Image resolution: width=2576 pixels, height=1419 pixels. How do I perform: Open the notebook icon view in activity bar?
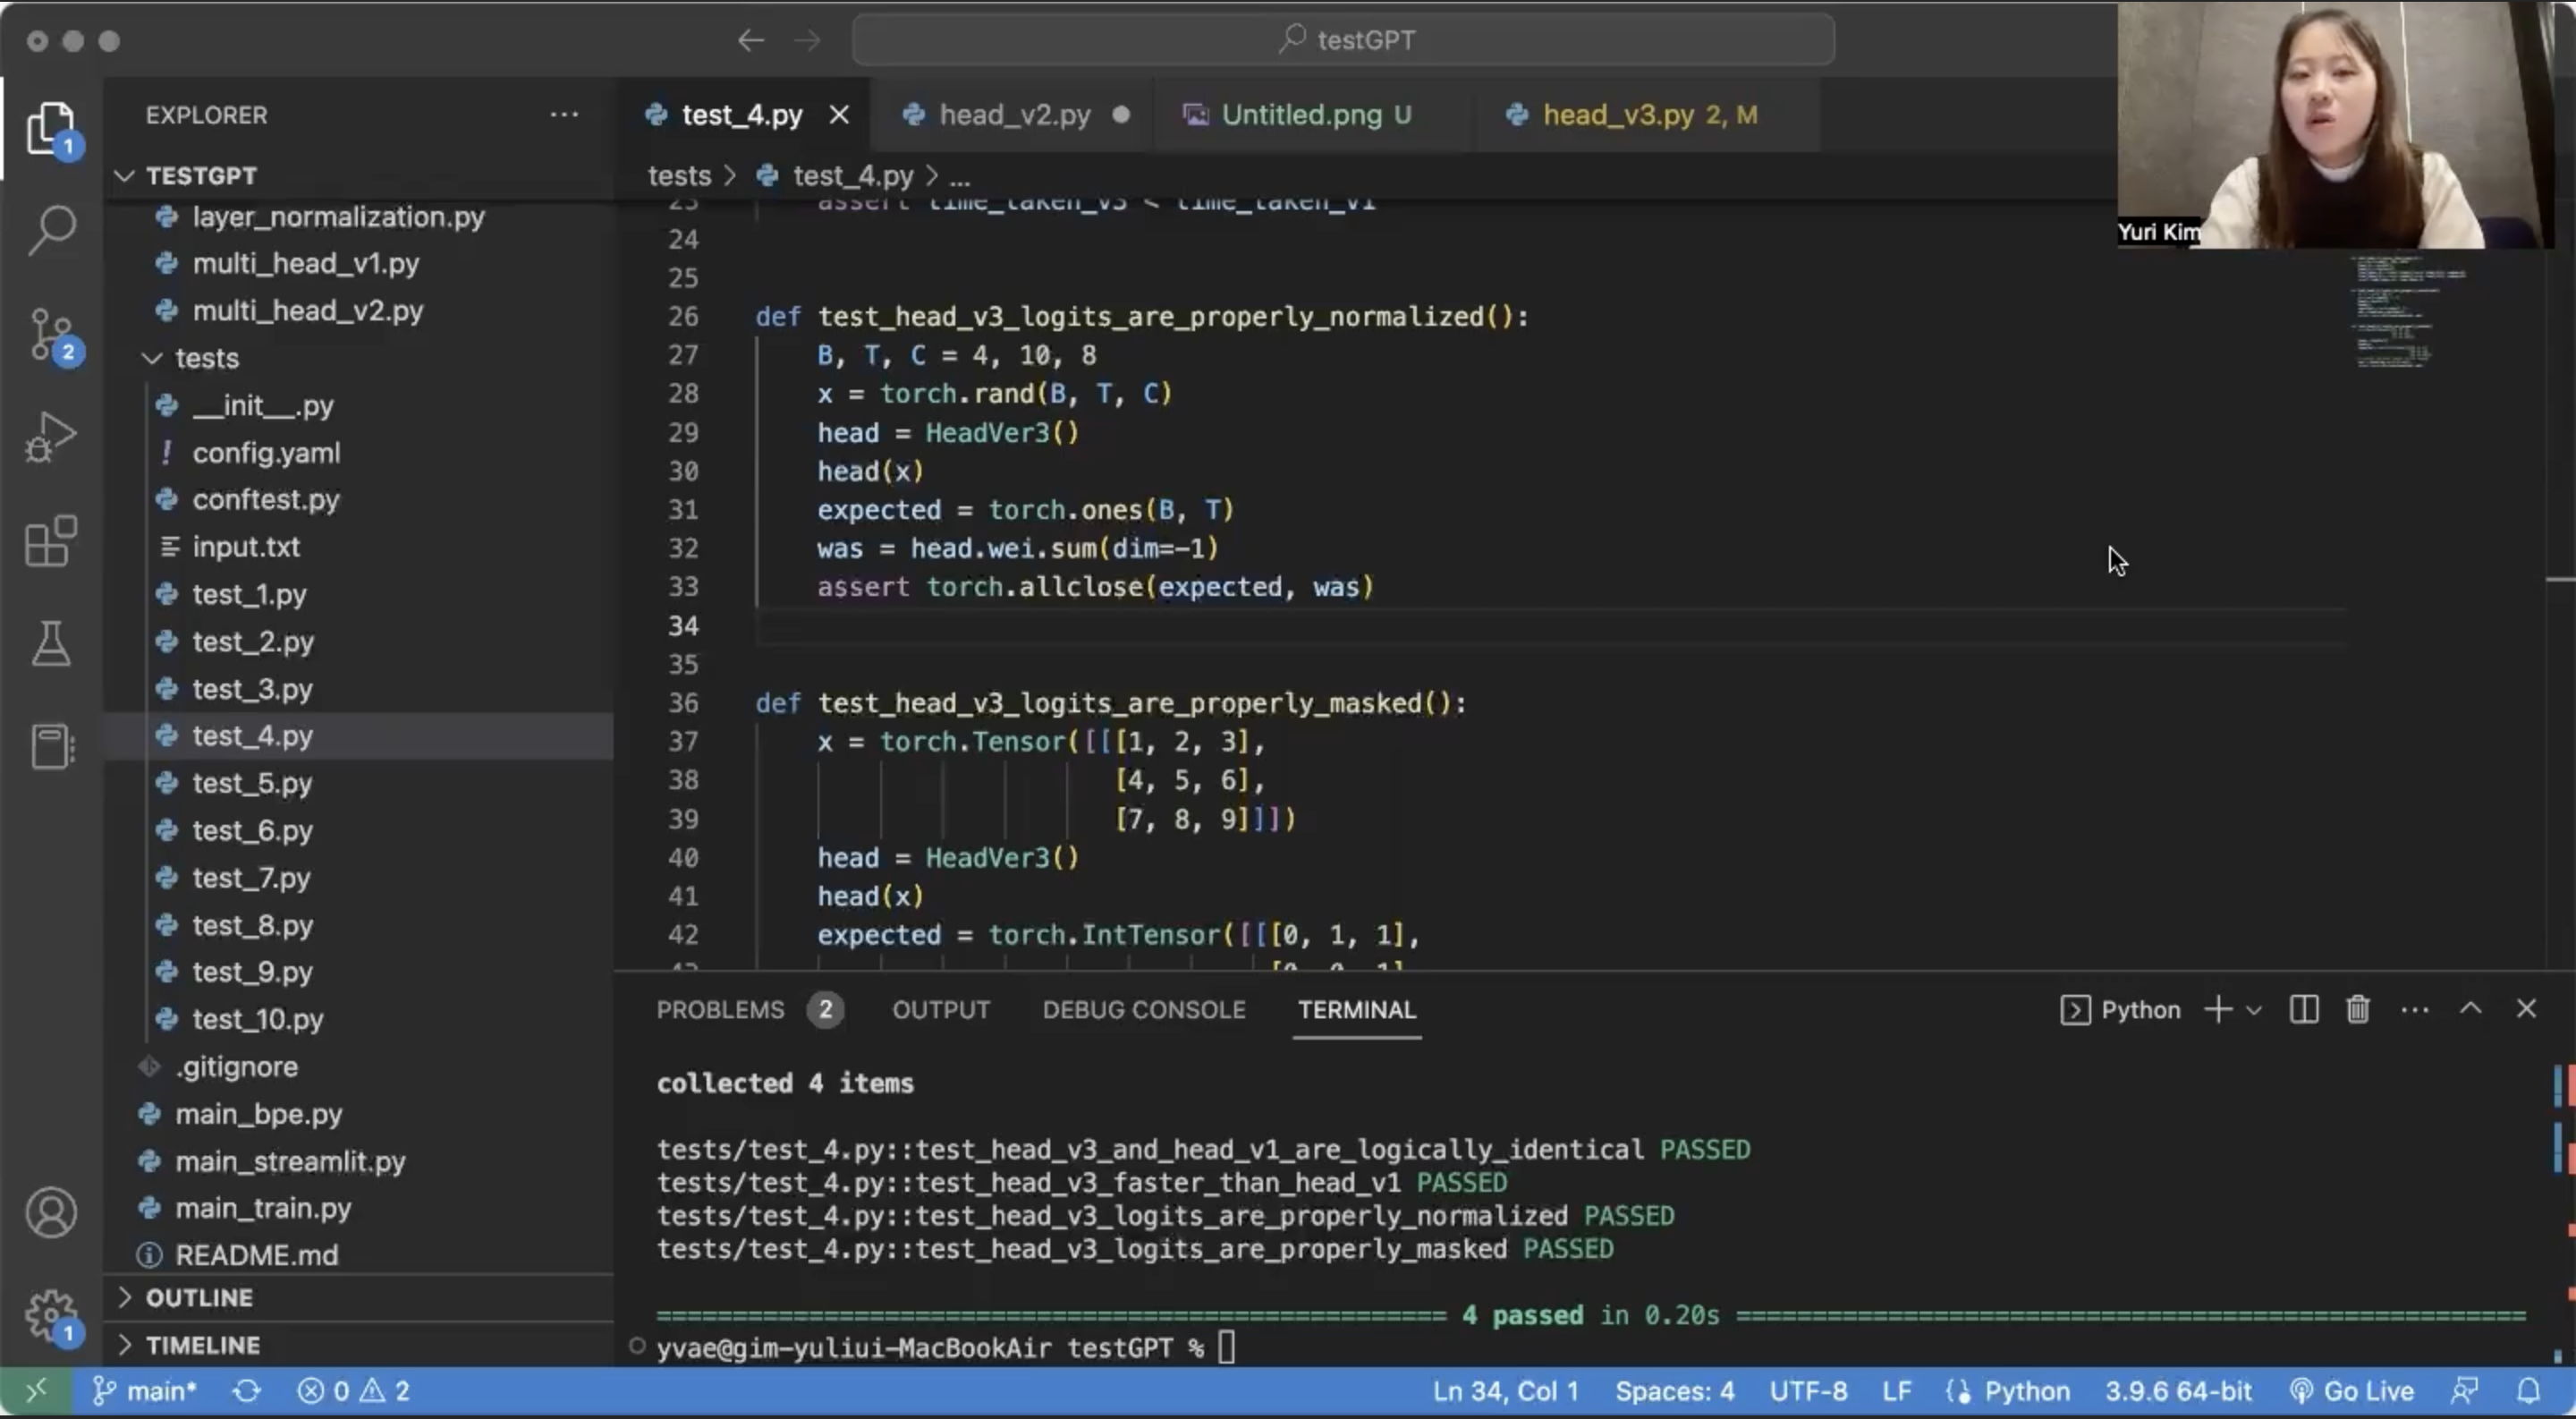point(51,746)
